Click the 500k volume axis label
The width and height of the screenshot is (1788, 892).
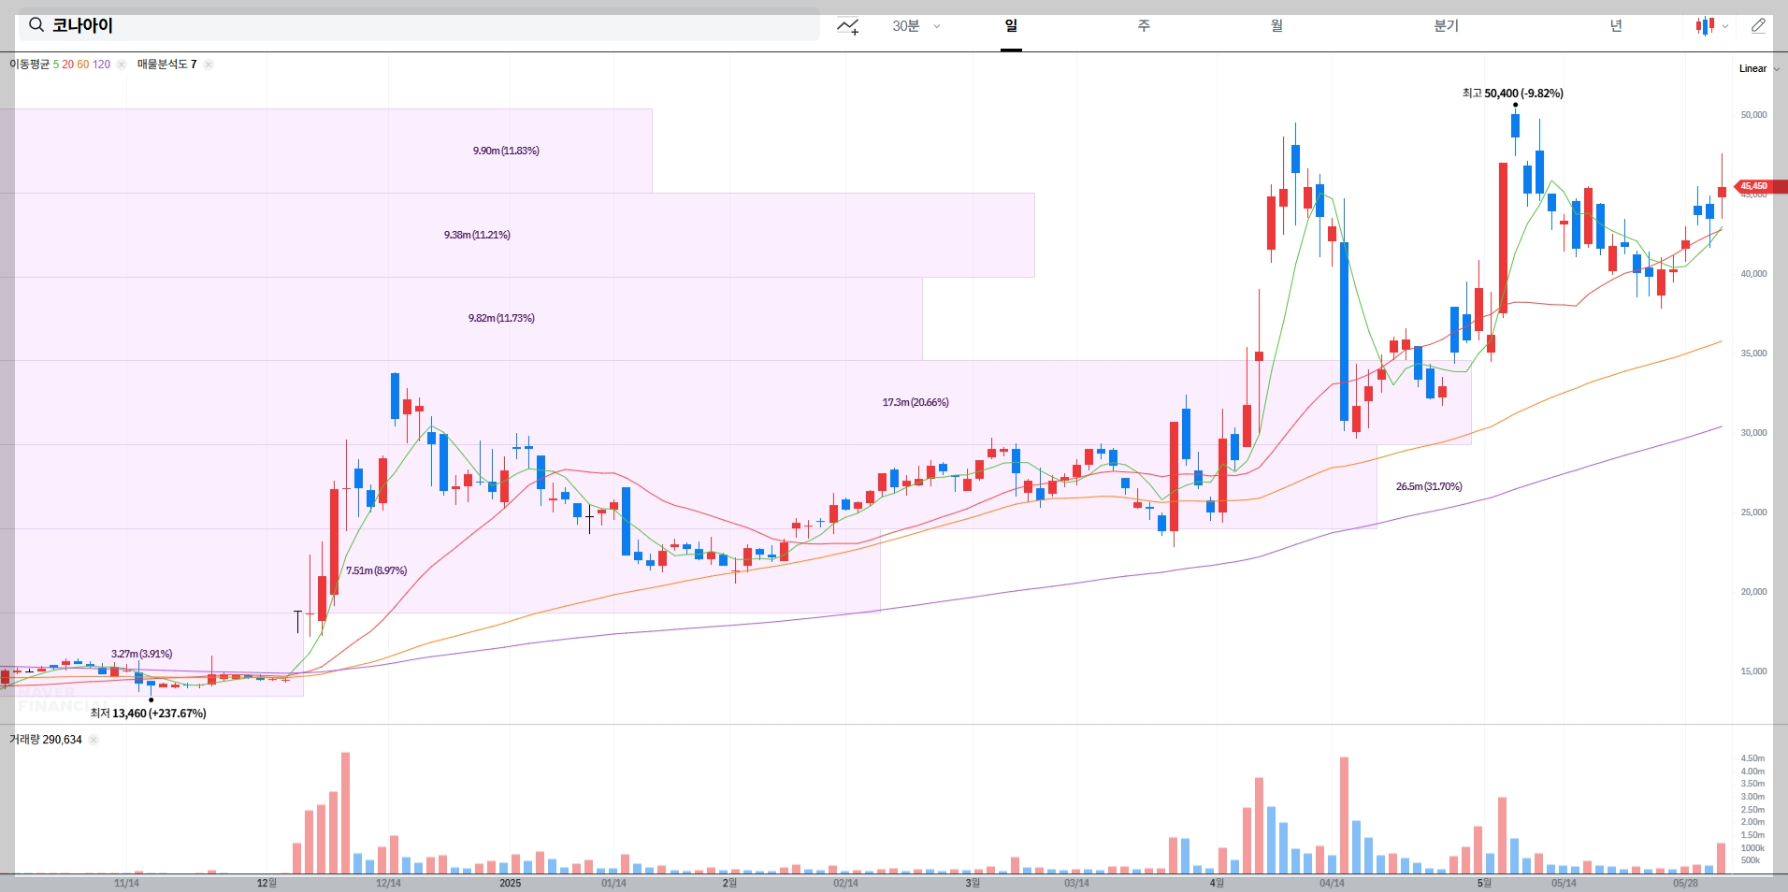pos(1751,860)
